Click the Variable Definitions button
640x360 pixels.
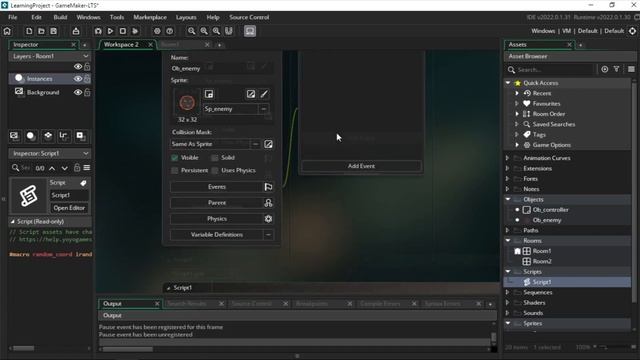pos(217,235)
